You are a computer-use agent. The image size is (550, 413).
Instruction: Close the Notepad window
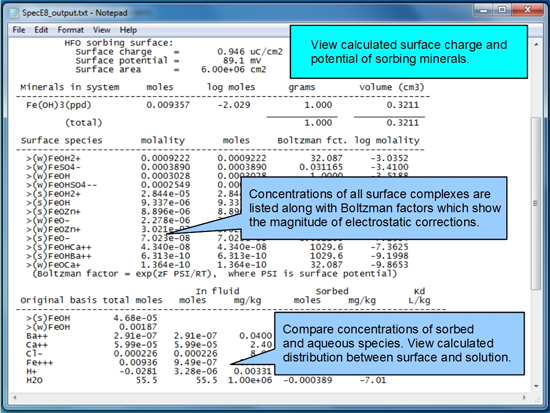[x=527, y=10]
